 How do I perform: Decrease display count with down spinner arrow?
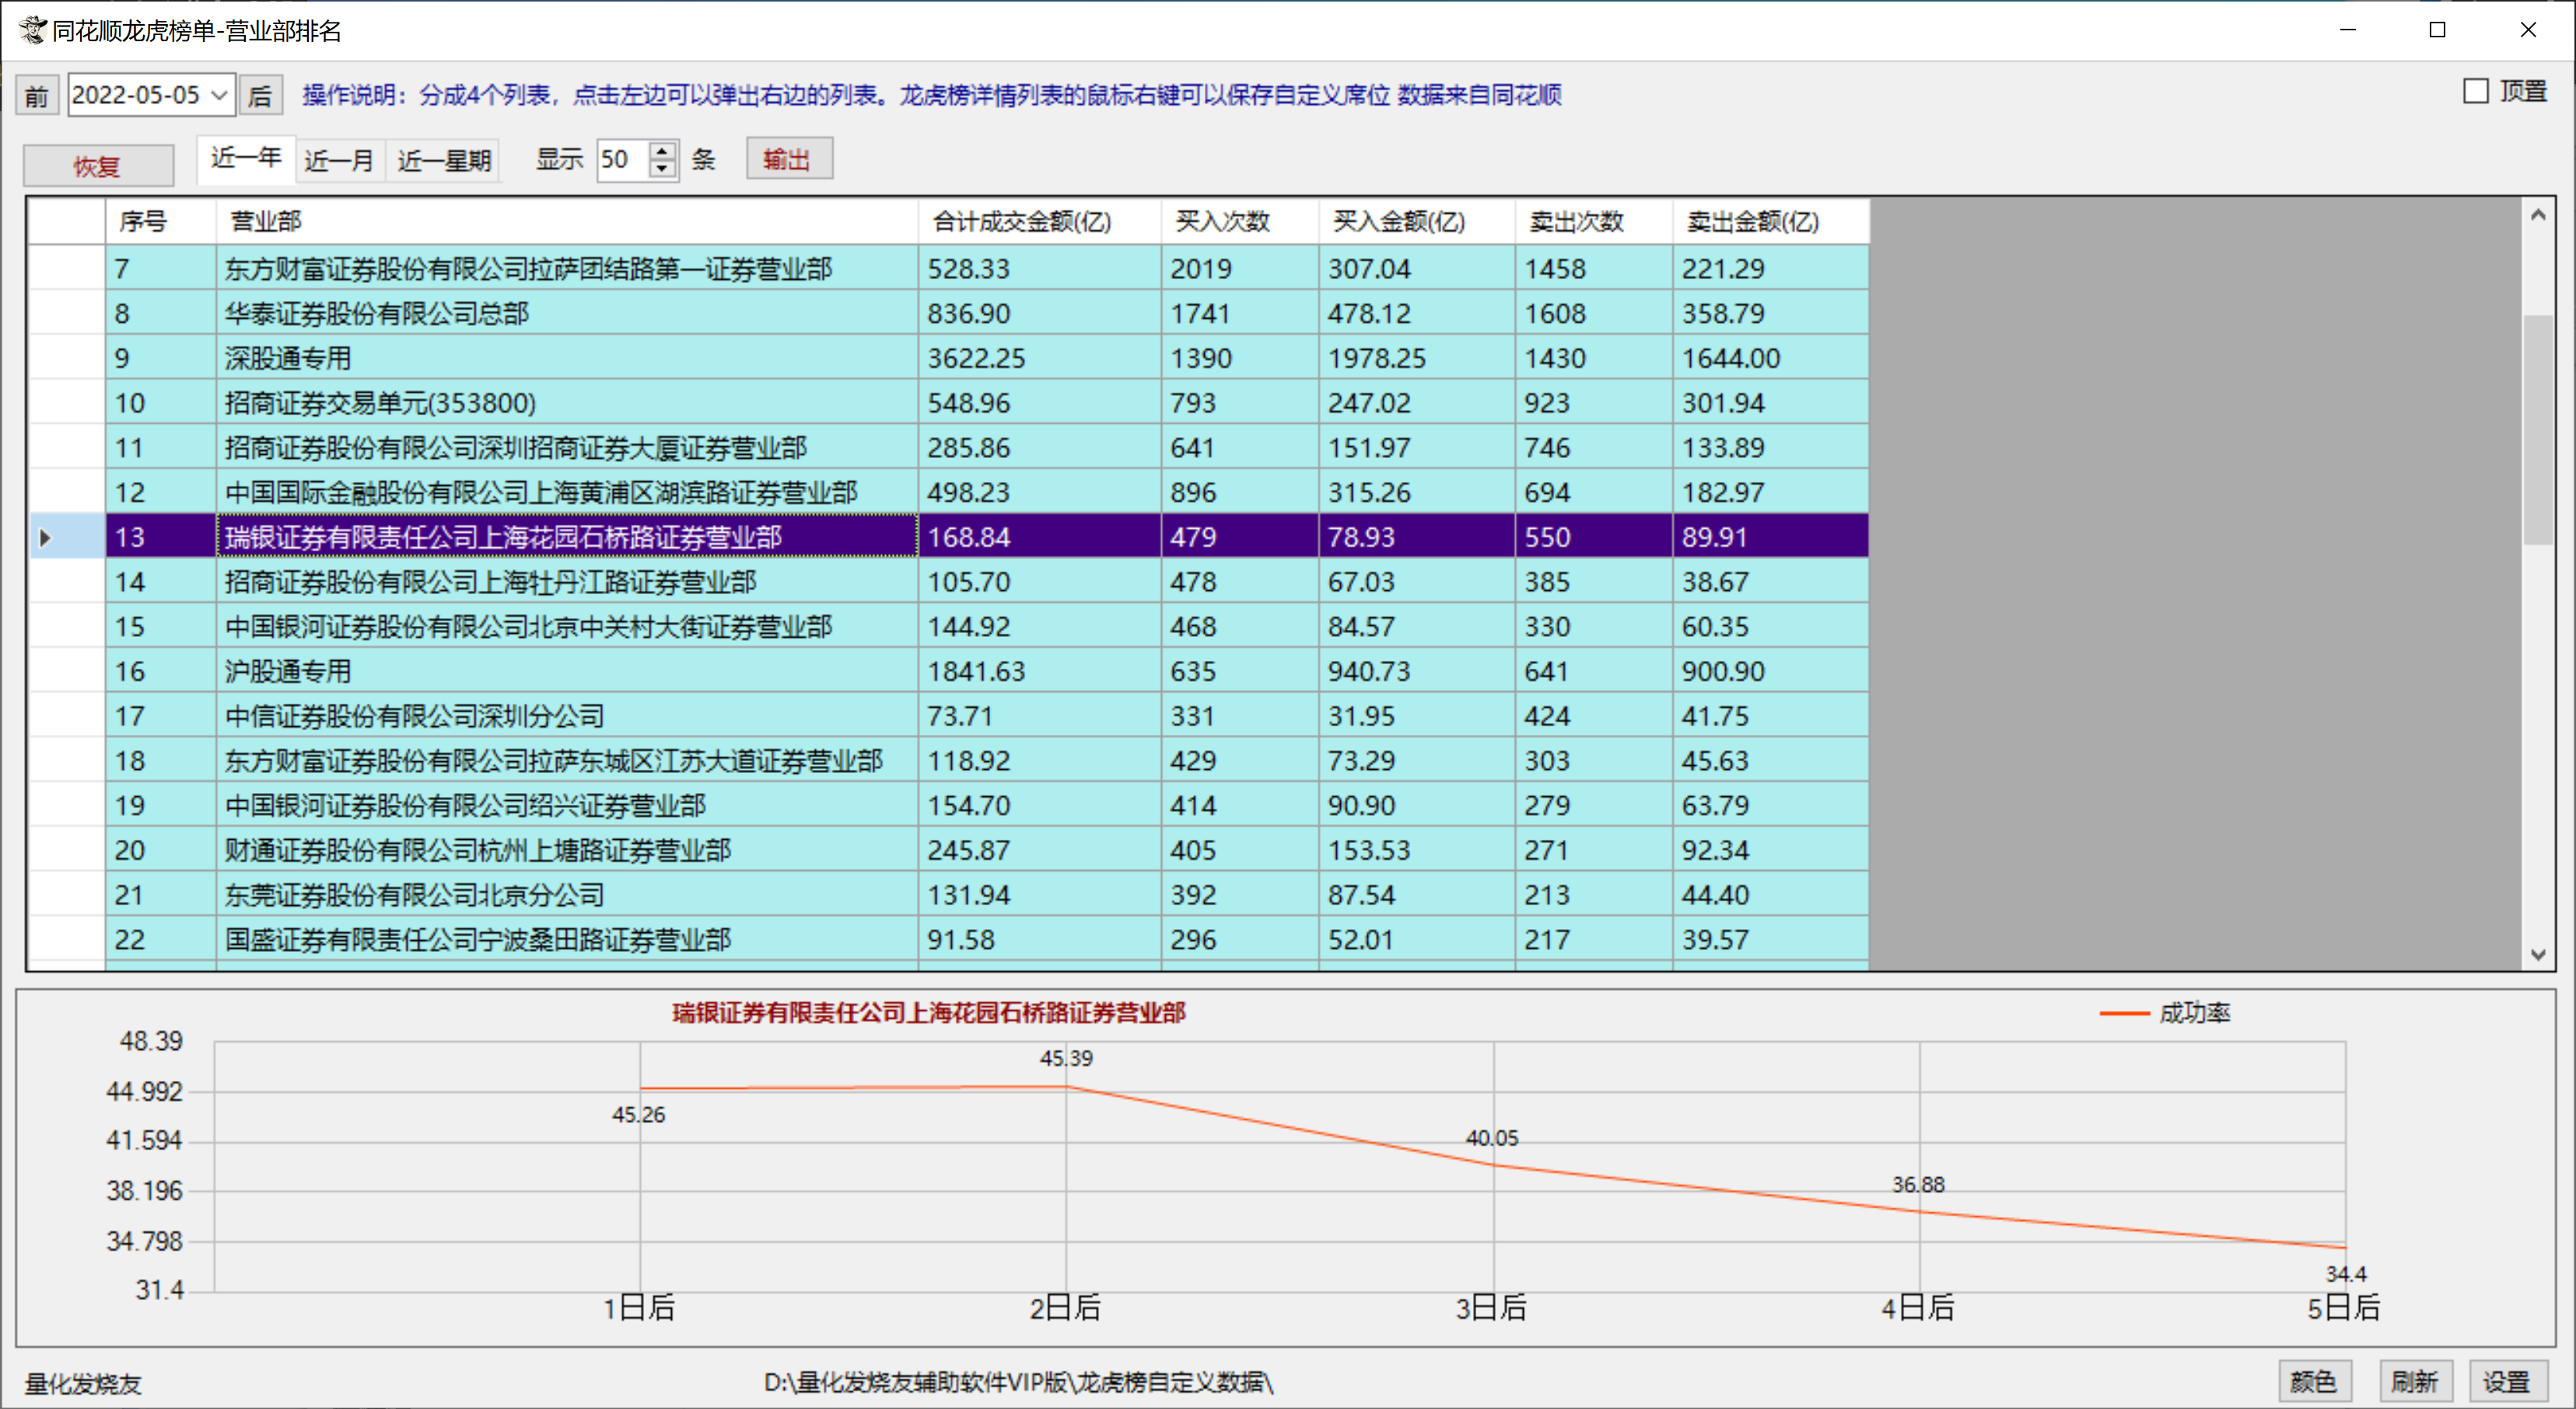(x=662, y=170)
